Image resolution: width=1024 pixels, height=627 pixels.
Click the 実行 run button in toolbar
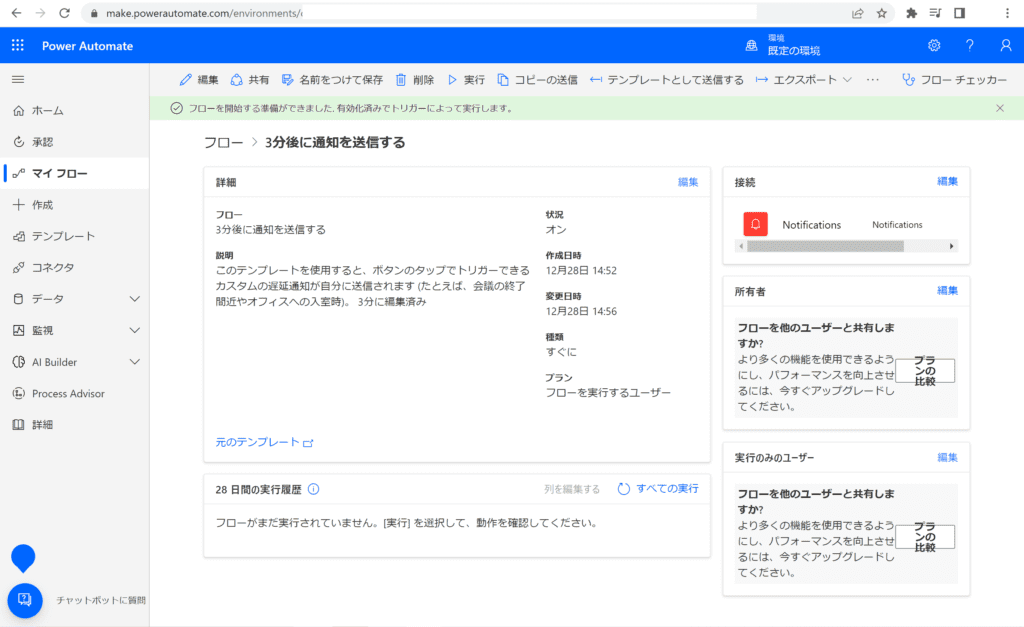pyautogui.click(x=465, y=80)
